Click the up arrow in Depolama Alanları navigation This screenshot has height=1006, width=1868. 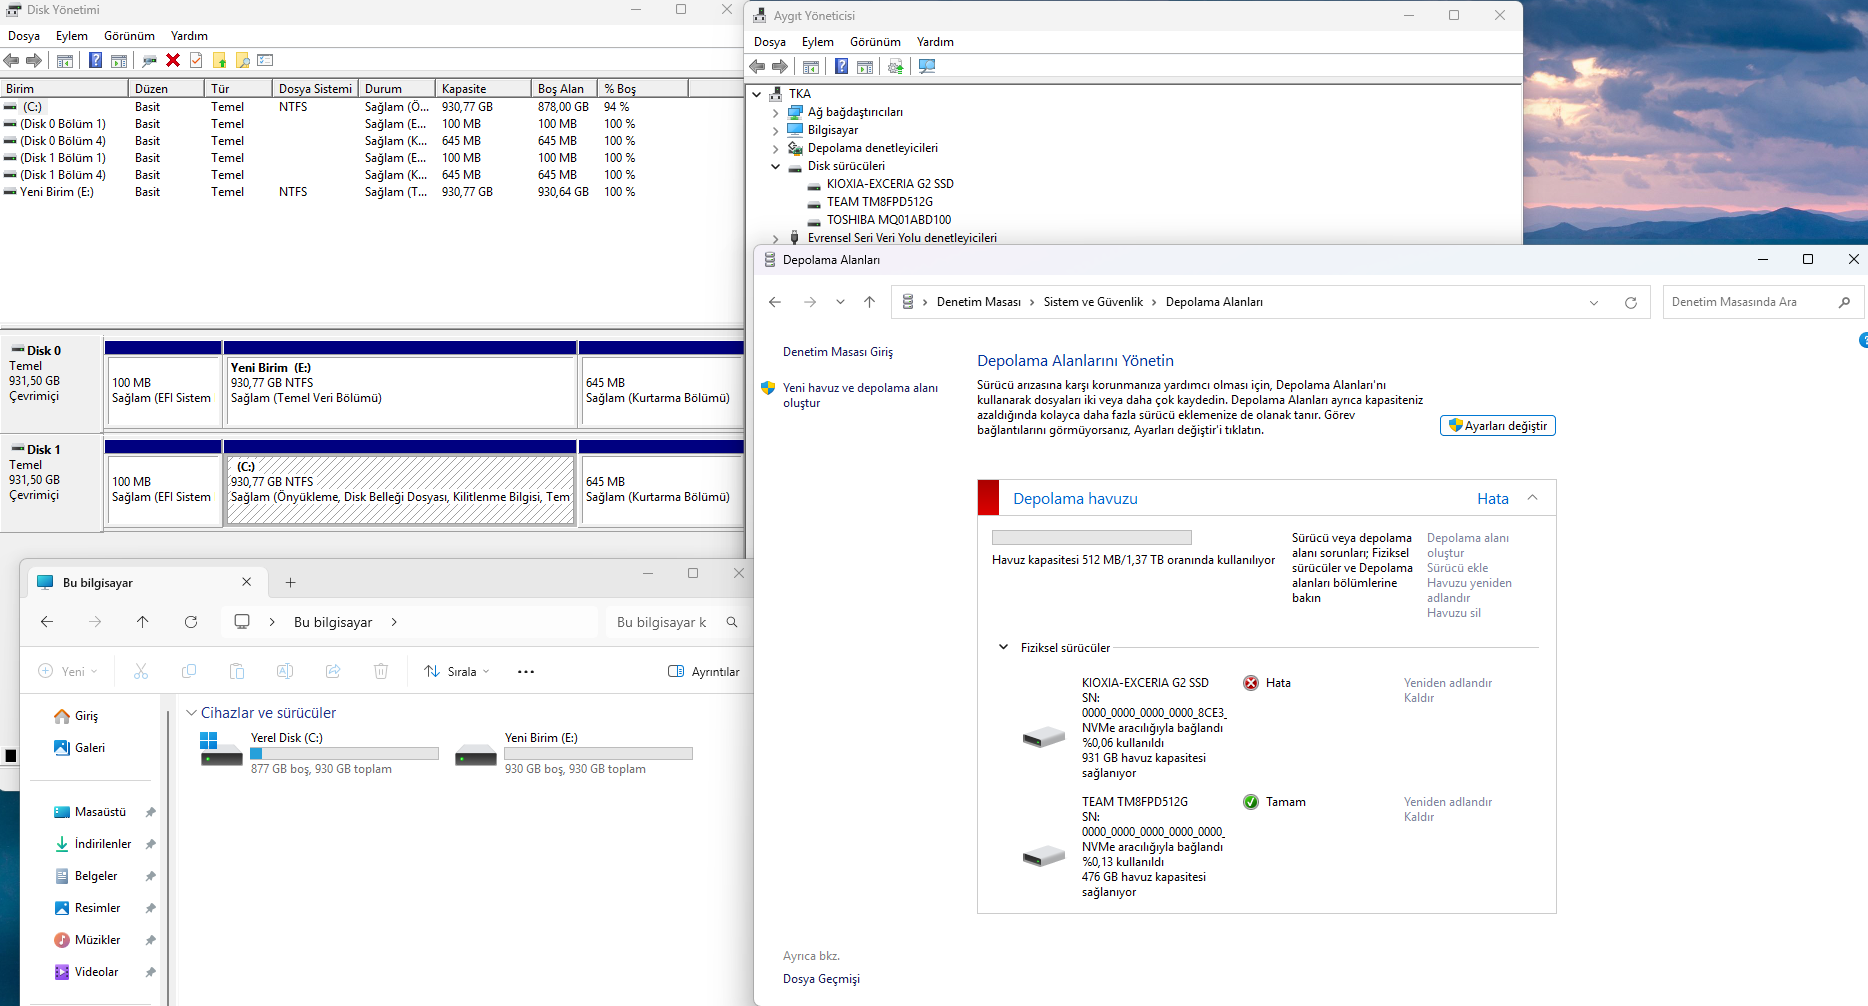(869, 302)
